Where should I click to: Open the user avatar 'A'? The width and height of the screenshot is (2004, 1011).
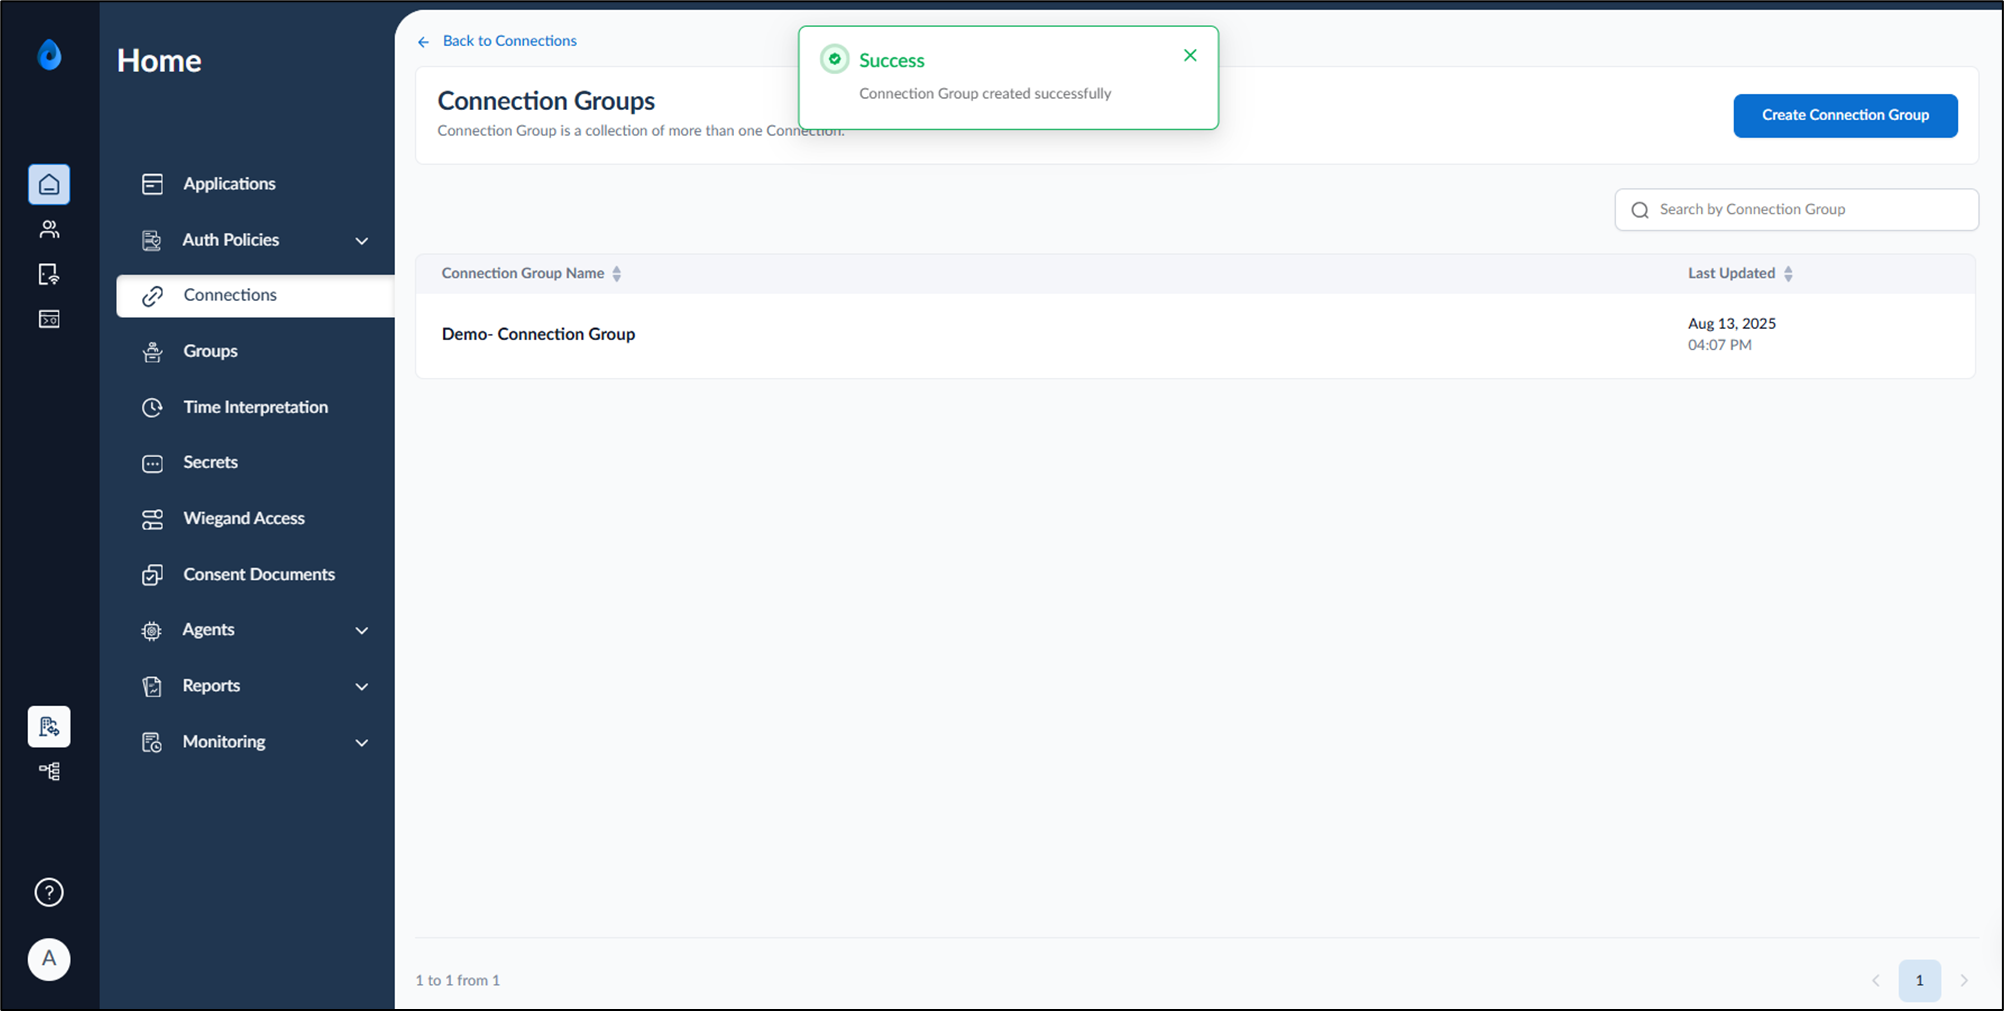point(49,959)
